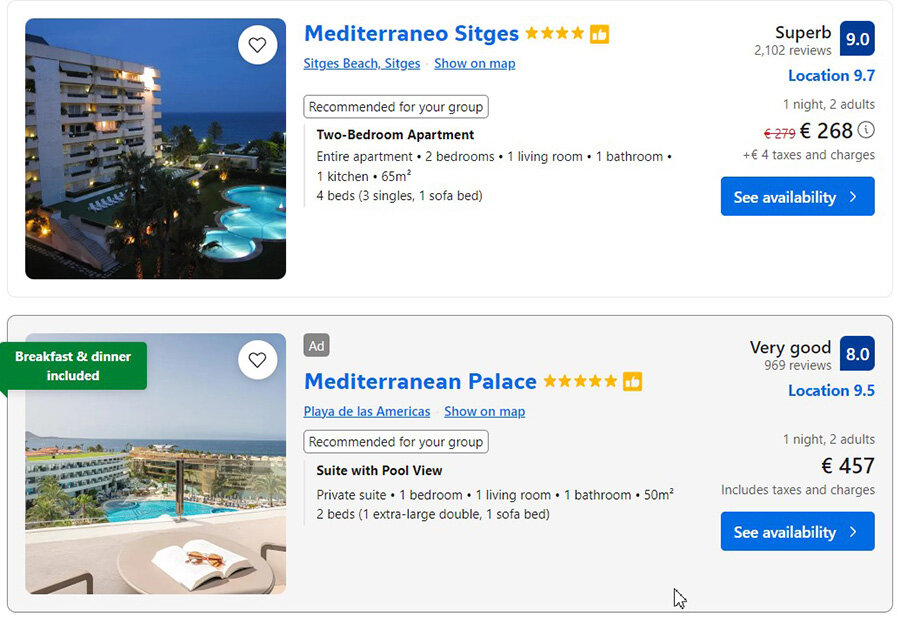
Task: Save Mediterraneo Sitges with heart icon
Action: pos(258,45)
